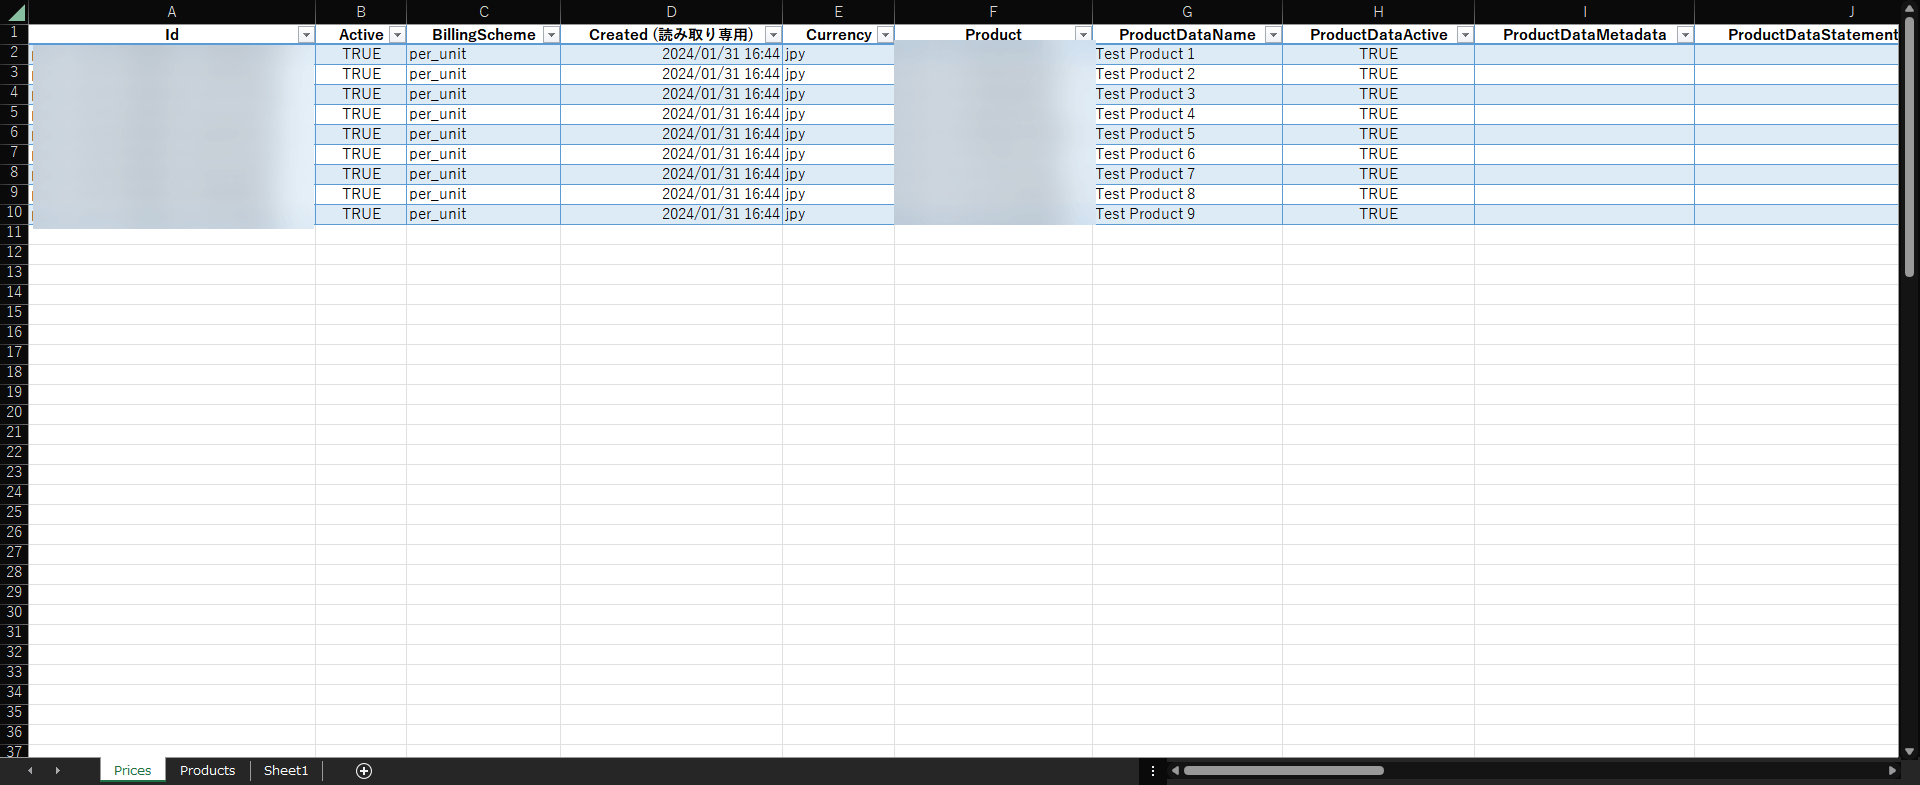Select per_unit cell in row 9
The image size is (1920, 785).
pyautogui.click(x=483, y=194)
